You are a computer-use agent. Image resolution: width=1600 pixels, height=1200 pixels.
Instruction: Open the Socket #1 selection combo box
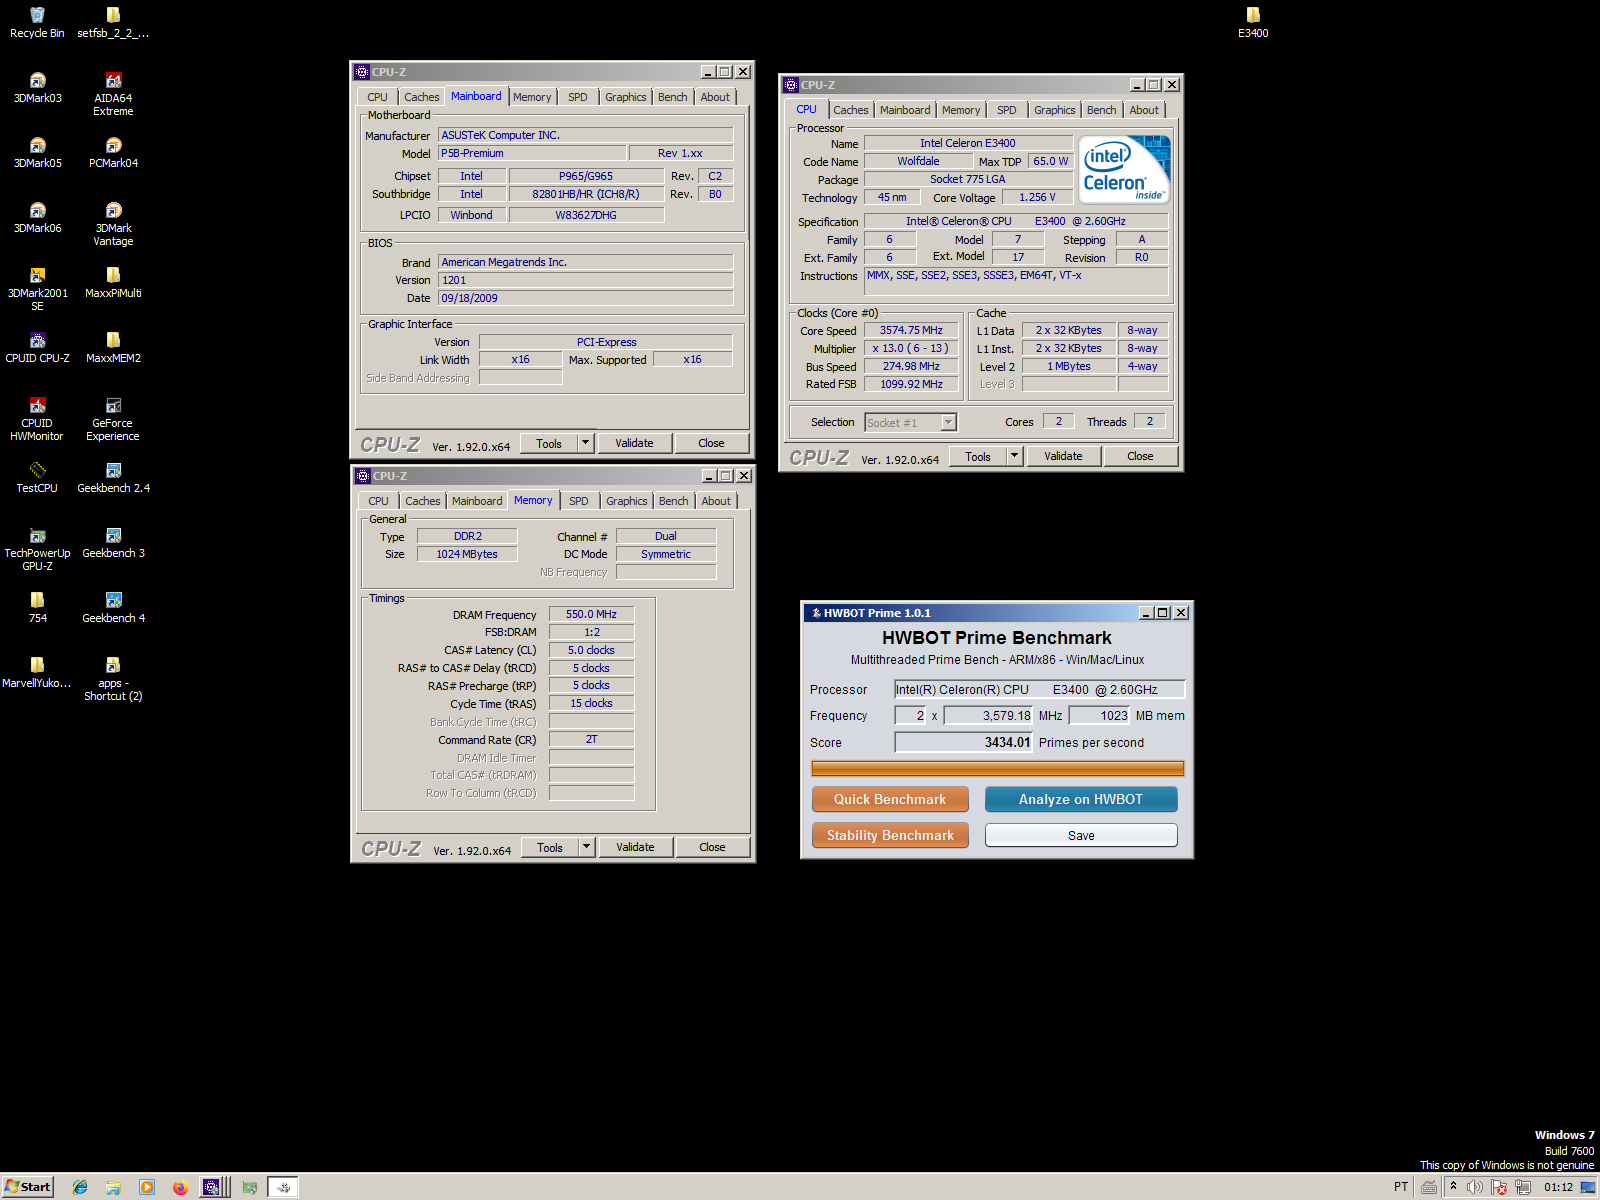coord(911,422)
